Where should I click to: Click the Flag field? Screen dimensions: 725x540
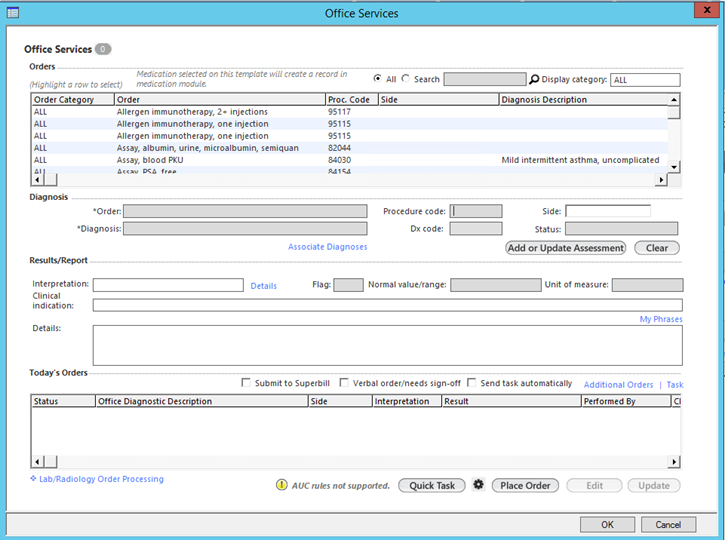click(349, 285)
